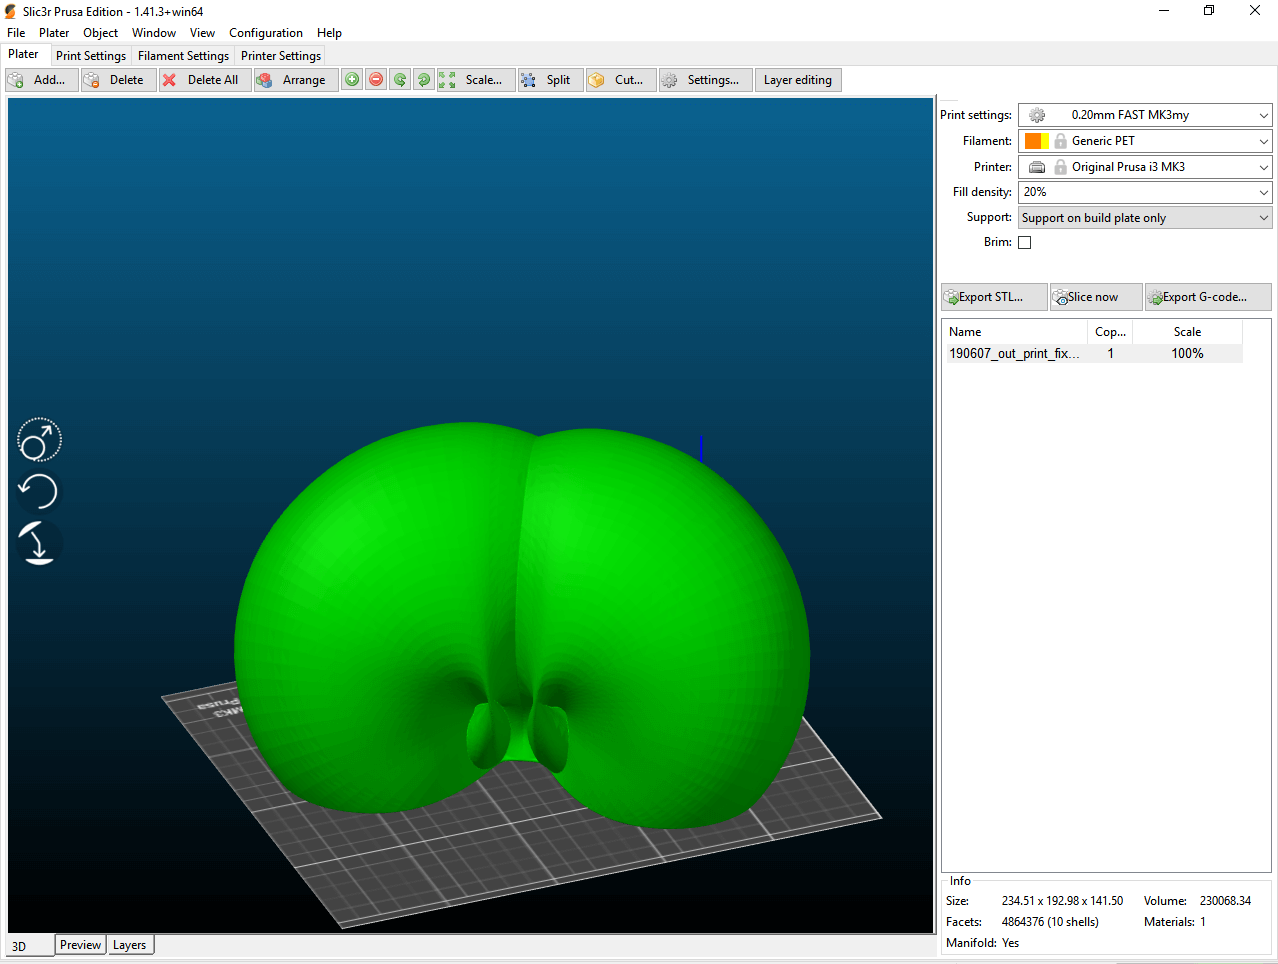Switch to the 3D view tab
This screenshot has height=964, width=1278.
coord(30,946)
